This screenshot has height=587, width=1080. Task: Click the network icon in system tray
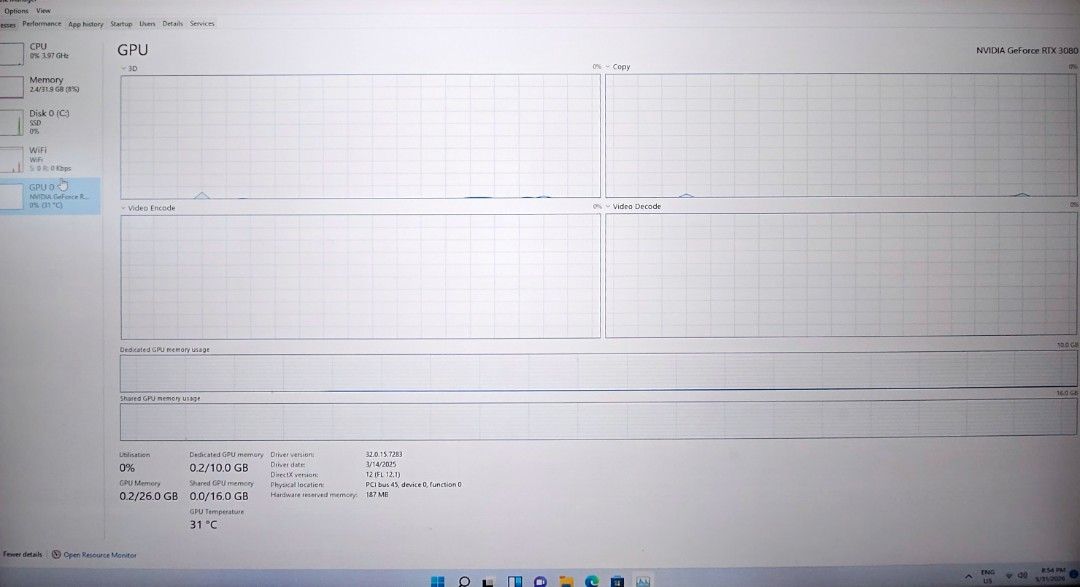click(1009, 575)
